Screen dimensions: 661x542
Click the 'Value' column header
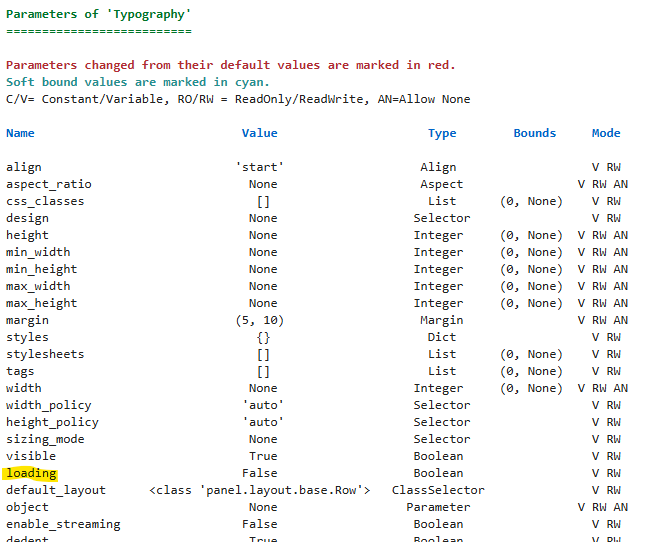(259, 133)
